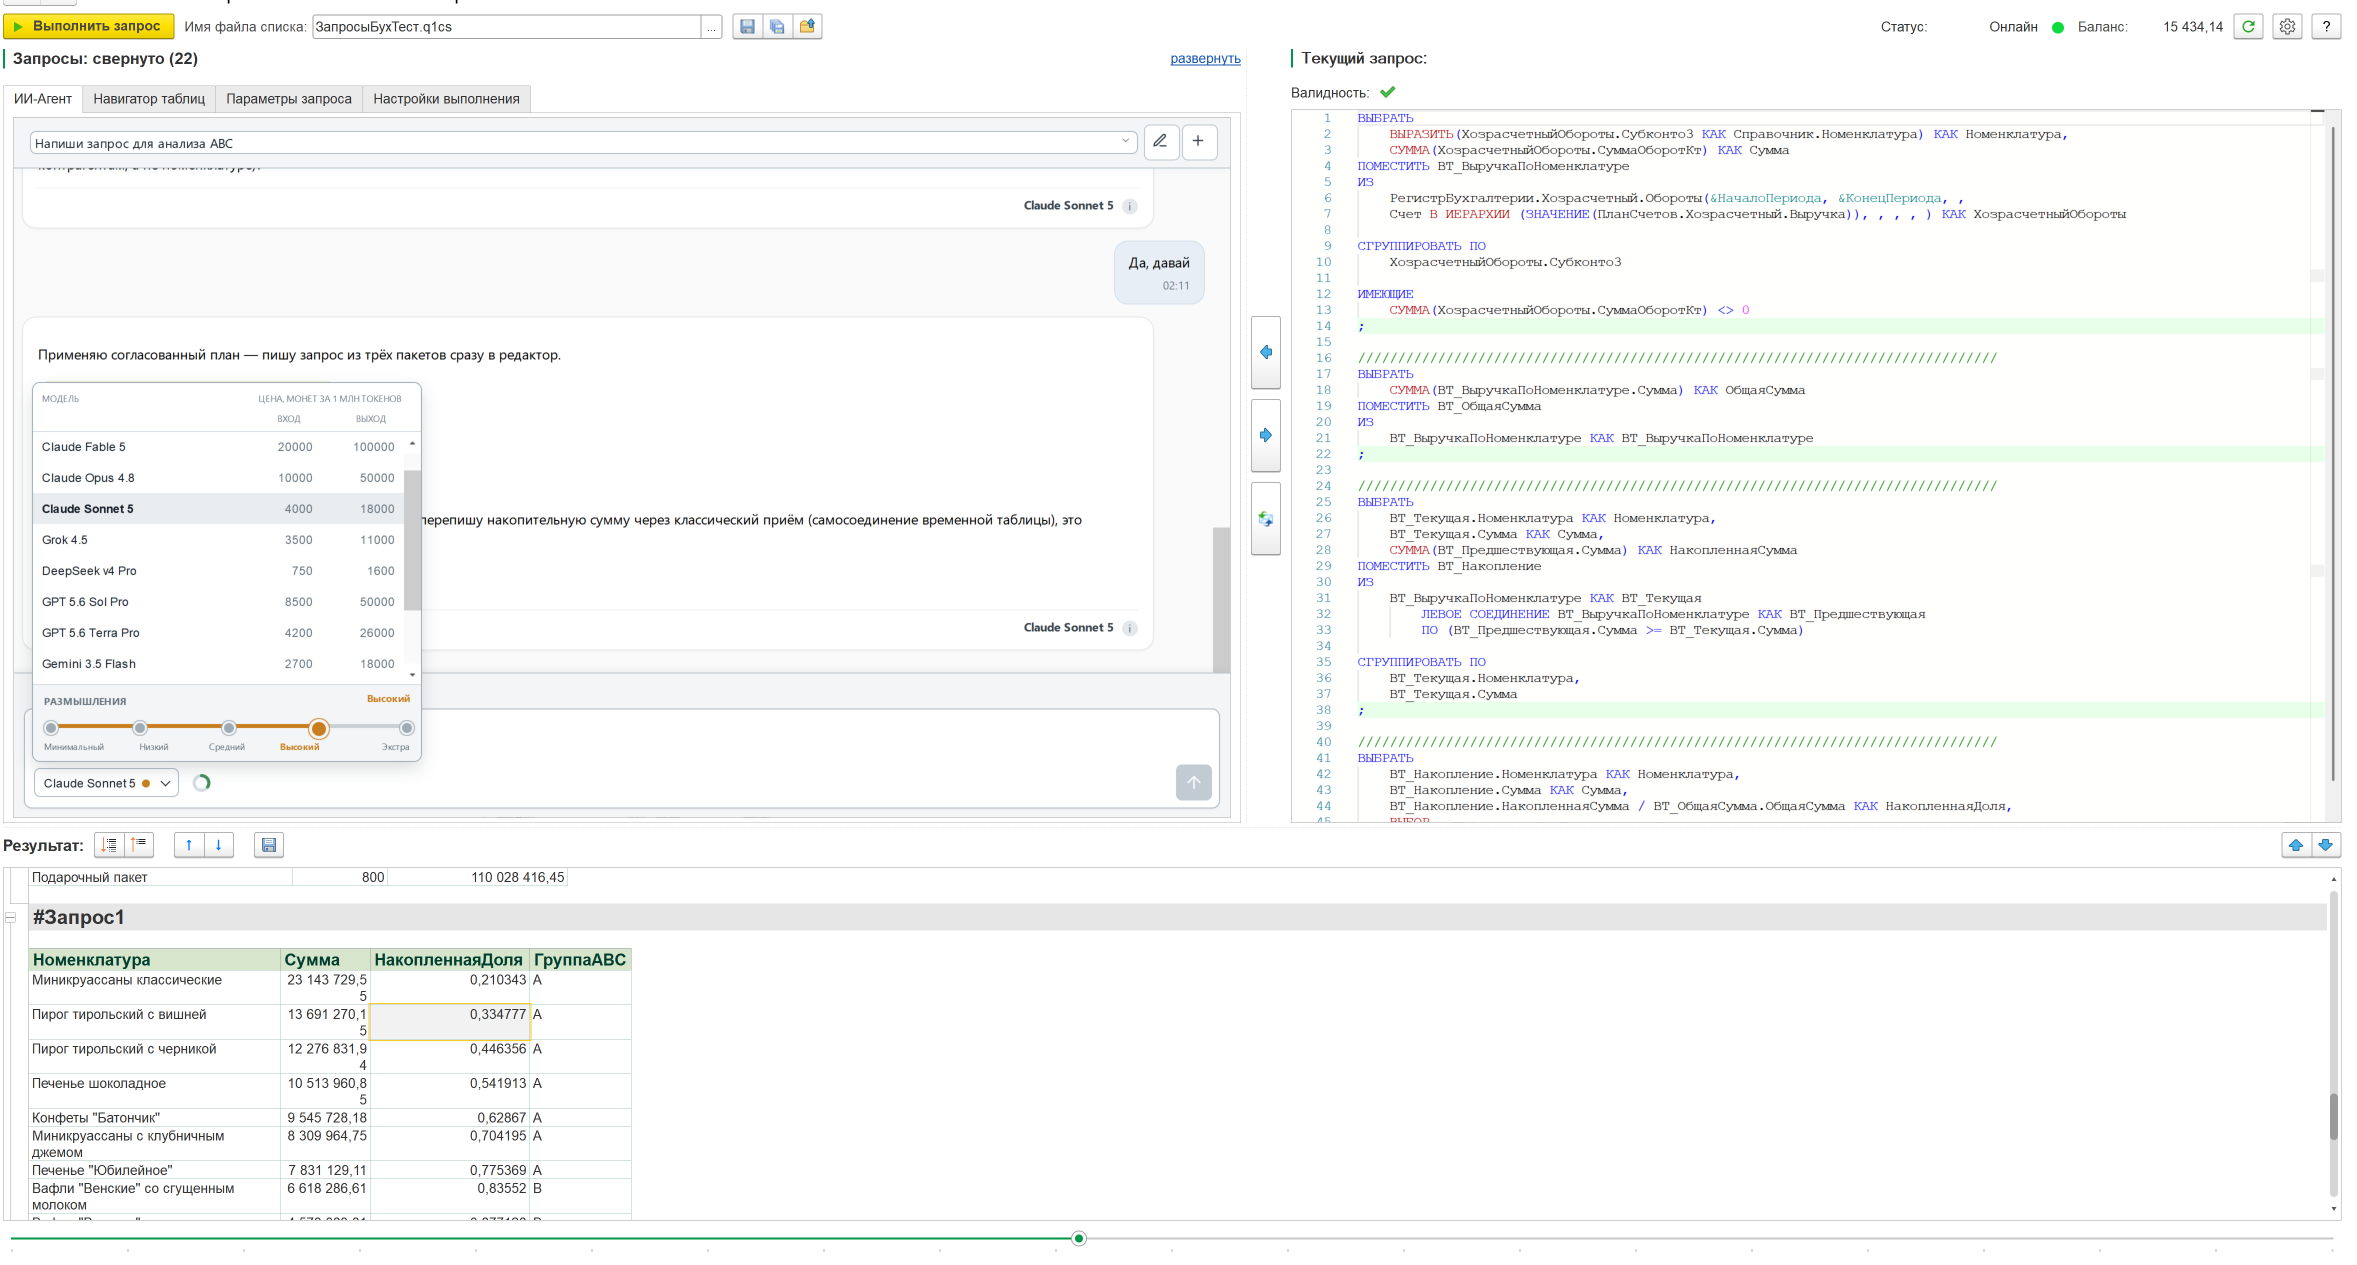Jump to next result with down arrow
The image size is (2357, 1265).
coord(218,845)
